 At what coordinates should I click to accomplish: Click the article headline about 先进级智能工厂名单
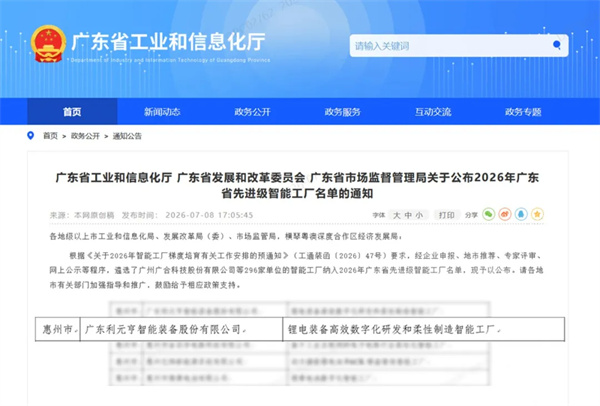pyautogui.click(x=297, y=185)
